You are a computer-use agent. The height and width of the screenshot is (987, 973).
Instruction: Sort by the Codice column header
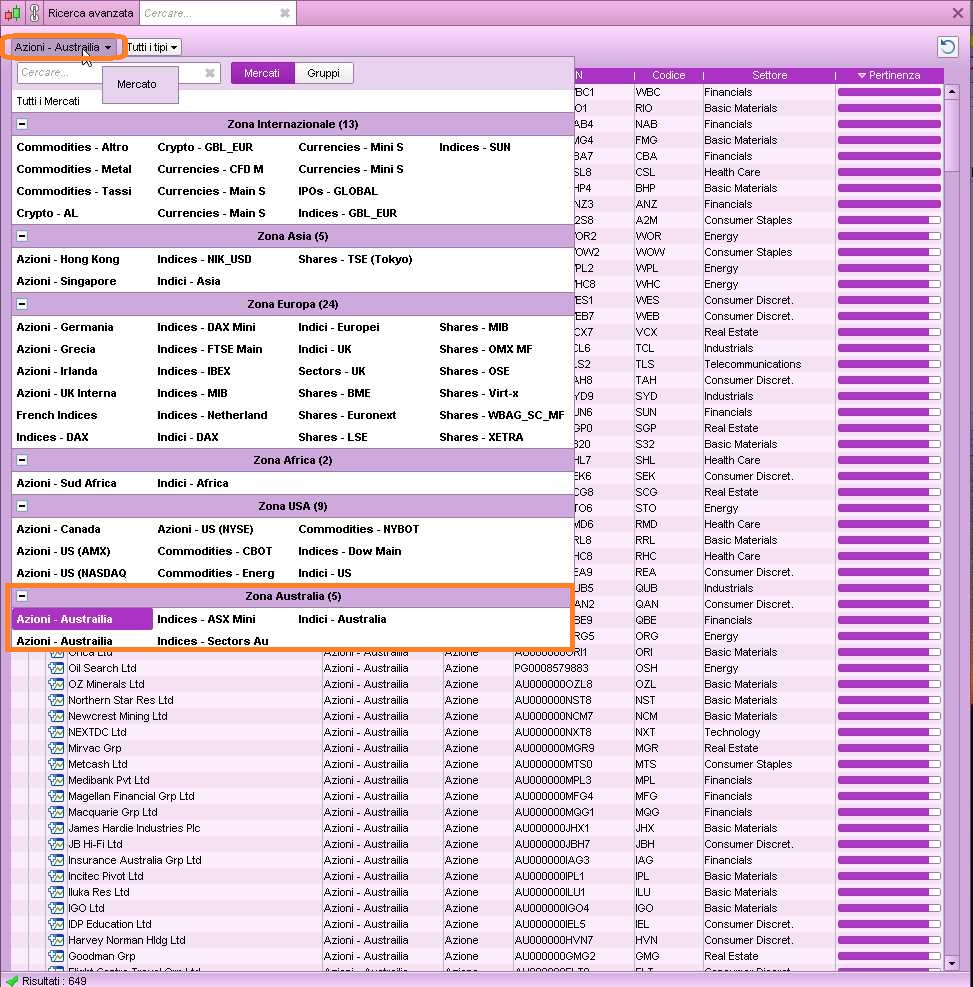click(x=668, y=76)
